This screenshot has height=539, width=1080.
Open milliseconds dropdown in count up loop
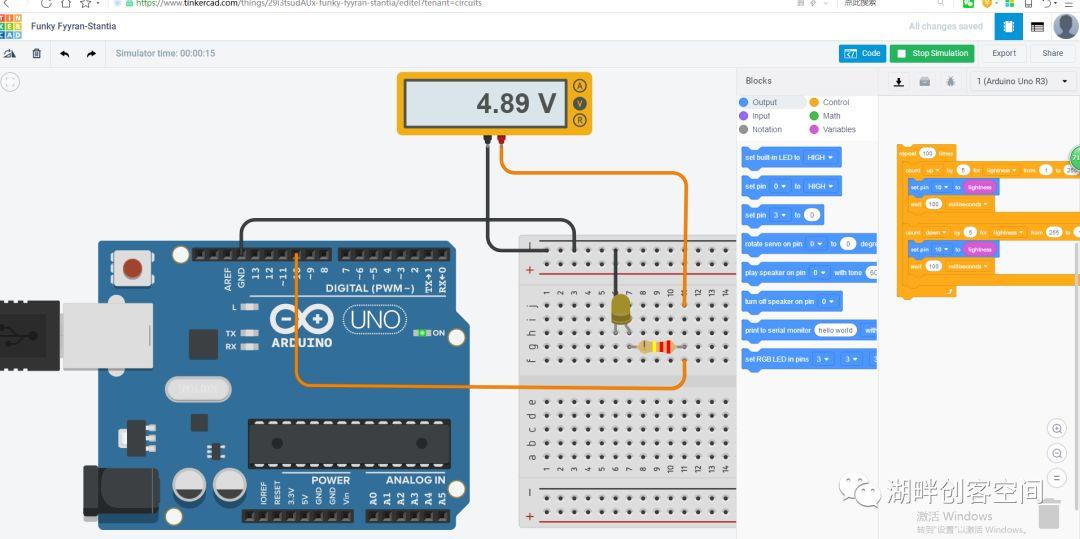[x=968, y=204]
